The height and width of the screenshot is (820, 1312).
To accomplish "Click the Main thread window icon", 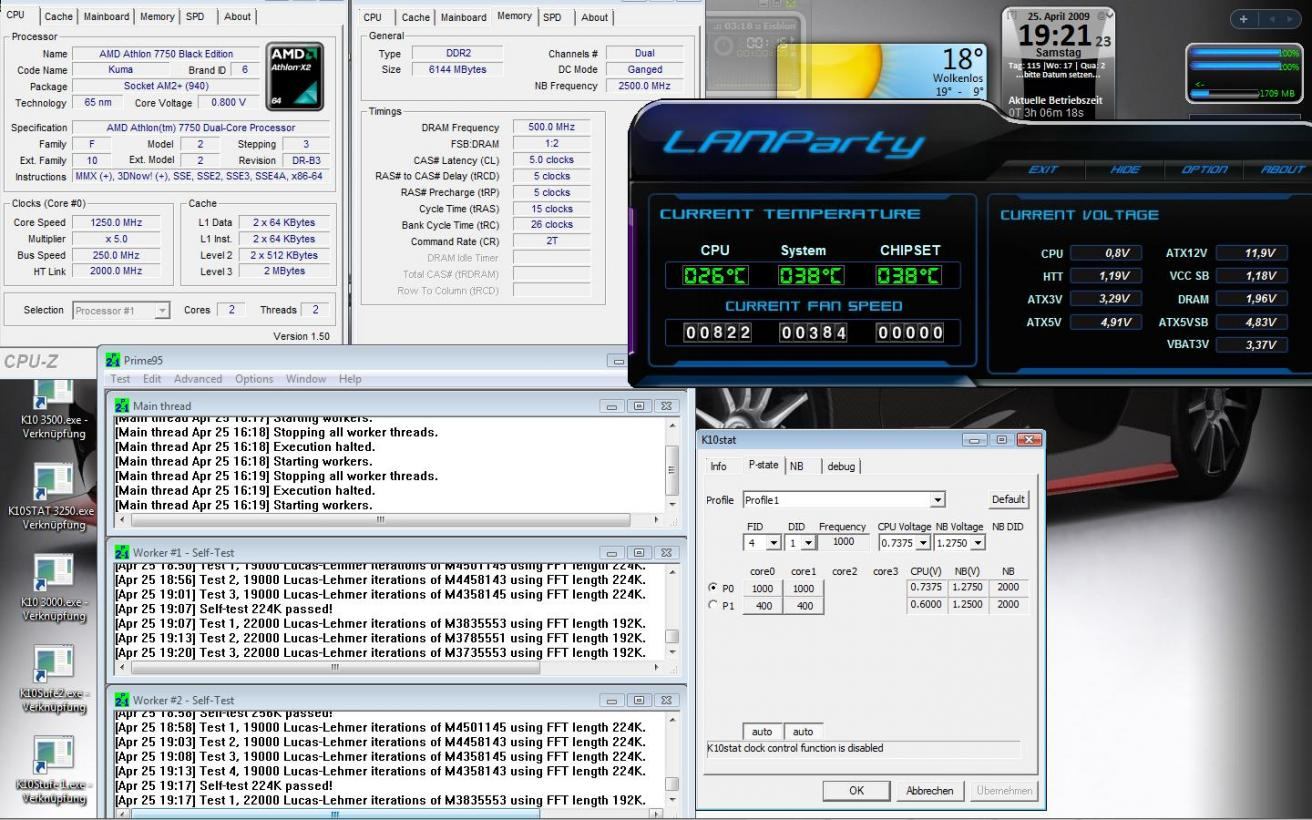I will 122,405.
